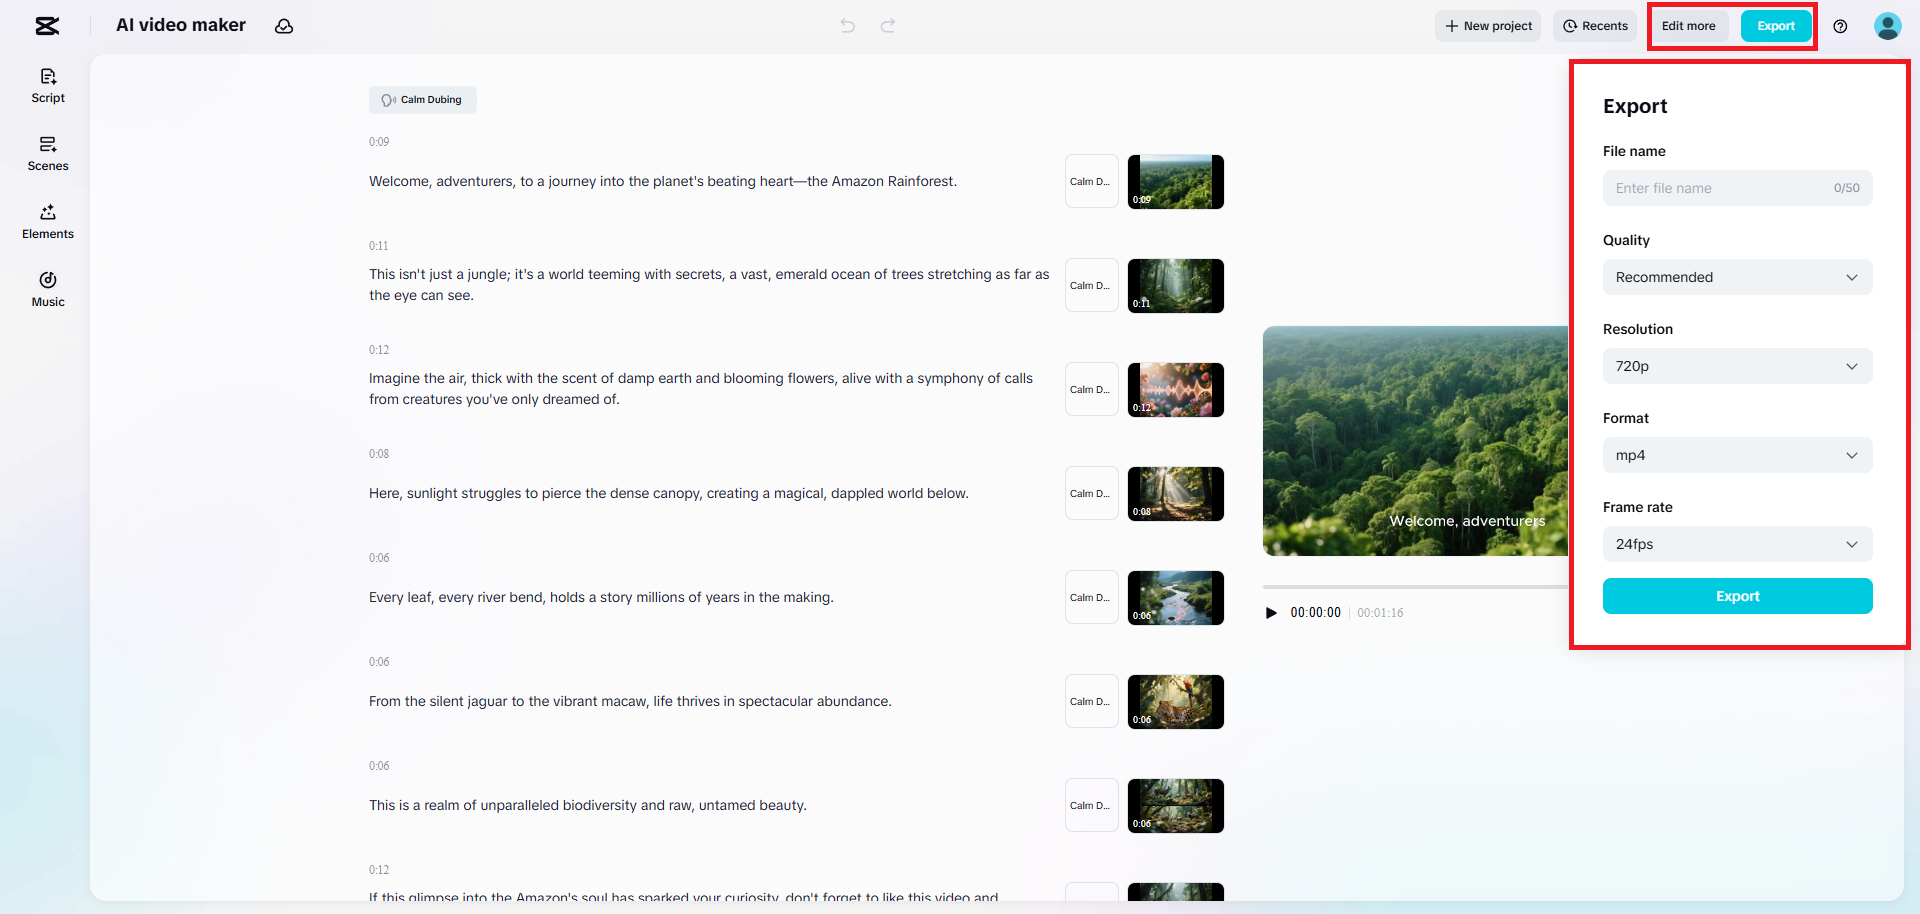This screenshot has height=914, width=1920.
Task: Click the Edit more button
Action: pos(1688,26)
